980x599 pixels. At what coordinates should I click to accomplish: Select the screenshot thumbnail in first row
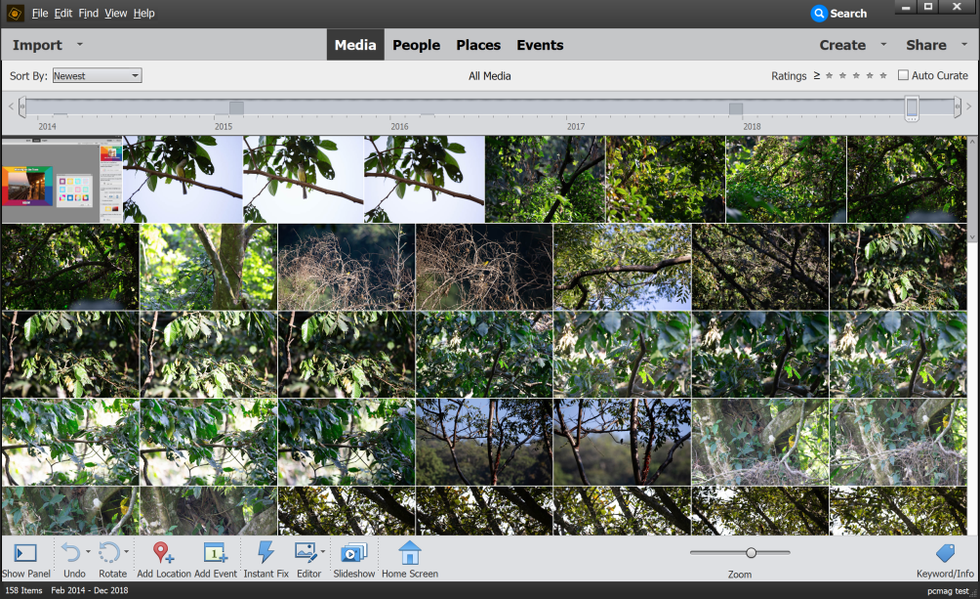point(62,180)
